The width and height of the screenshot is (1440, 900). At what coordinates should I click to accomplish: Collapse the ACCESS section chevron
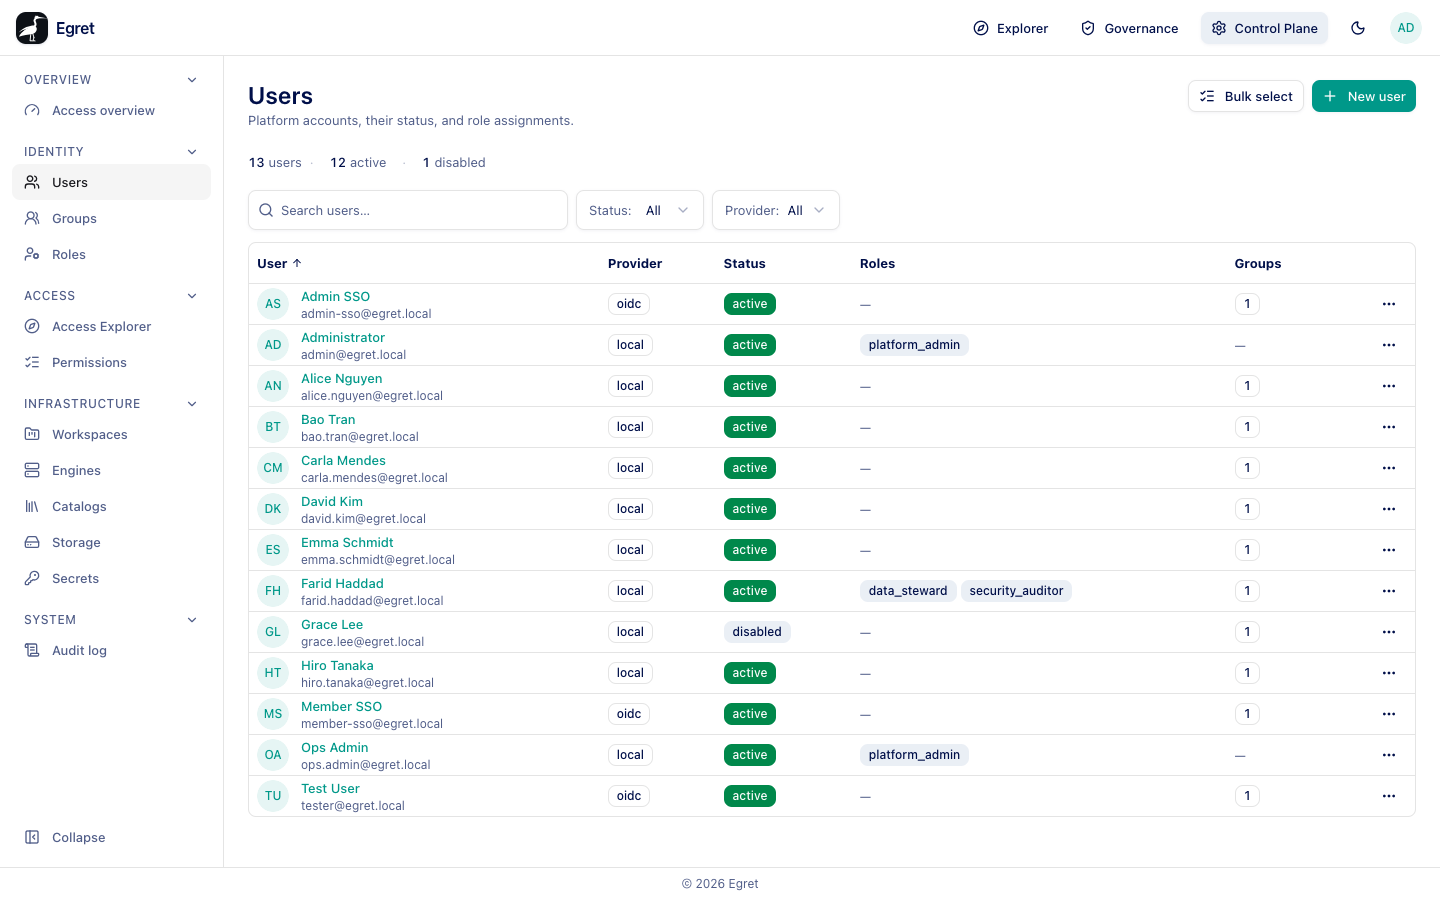(x=192, y=296)
